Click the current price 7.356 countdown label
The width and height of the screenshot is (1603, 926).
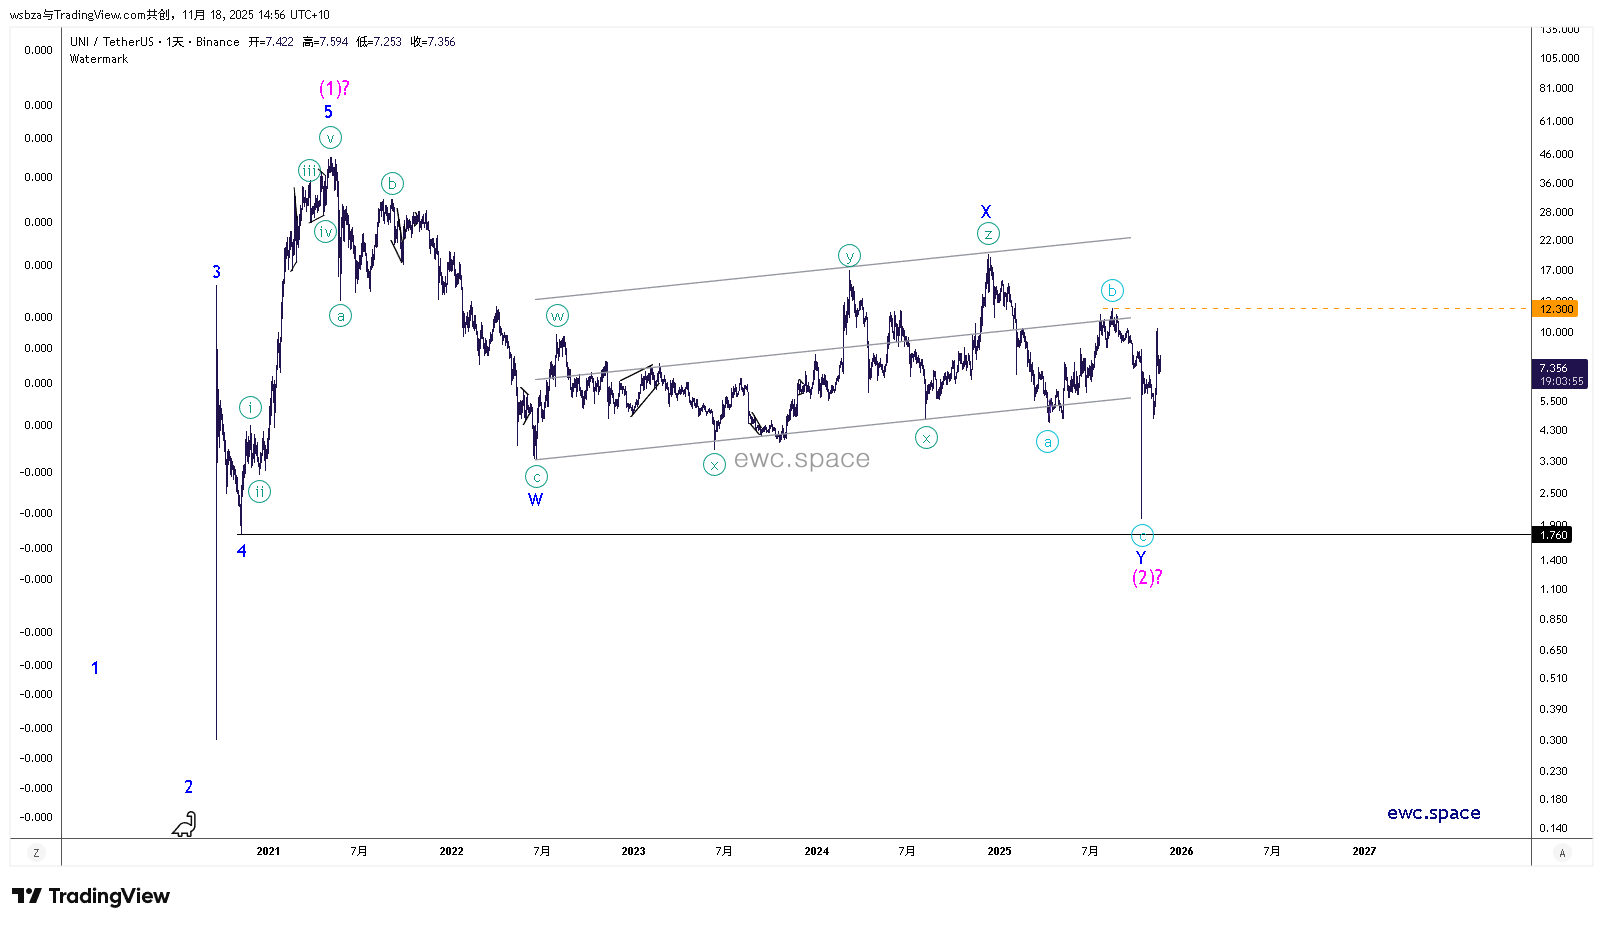[x=1560, y=374]
